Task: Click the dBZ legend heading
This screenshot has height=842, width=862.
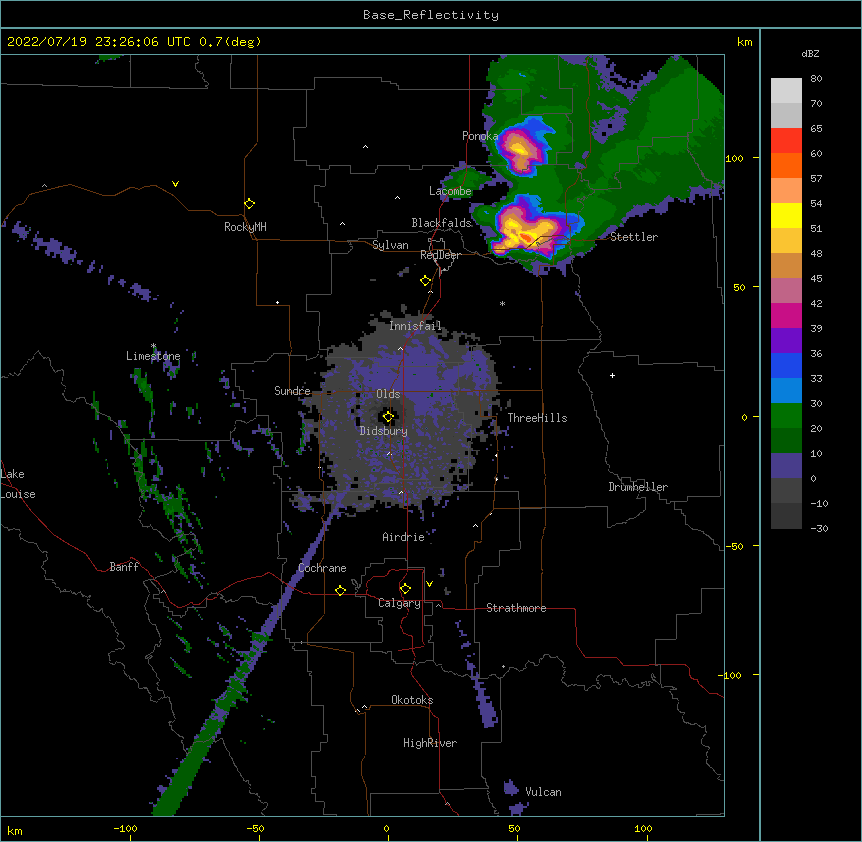Action: [810, 54]
